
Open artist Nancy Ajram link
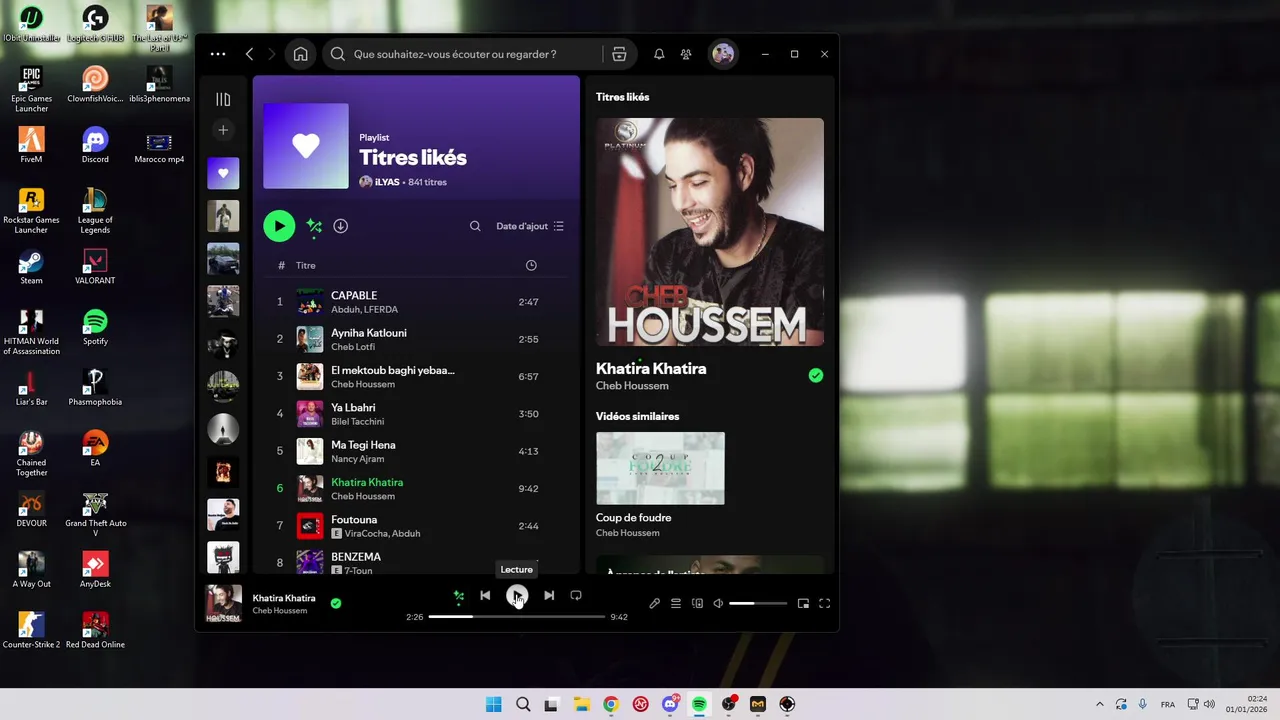(x=358, y=459)
